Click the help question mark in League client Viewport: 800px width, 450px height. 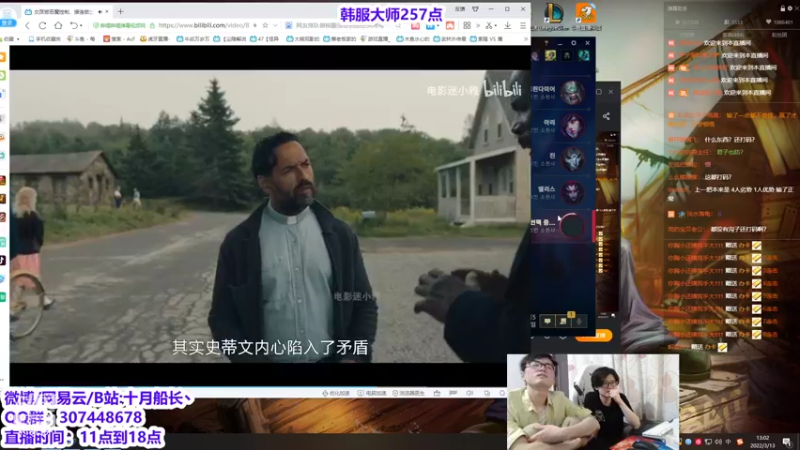pyautogui.click(x=546, y=43)
